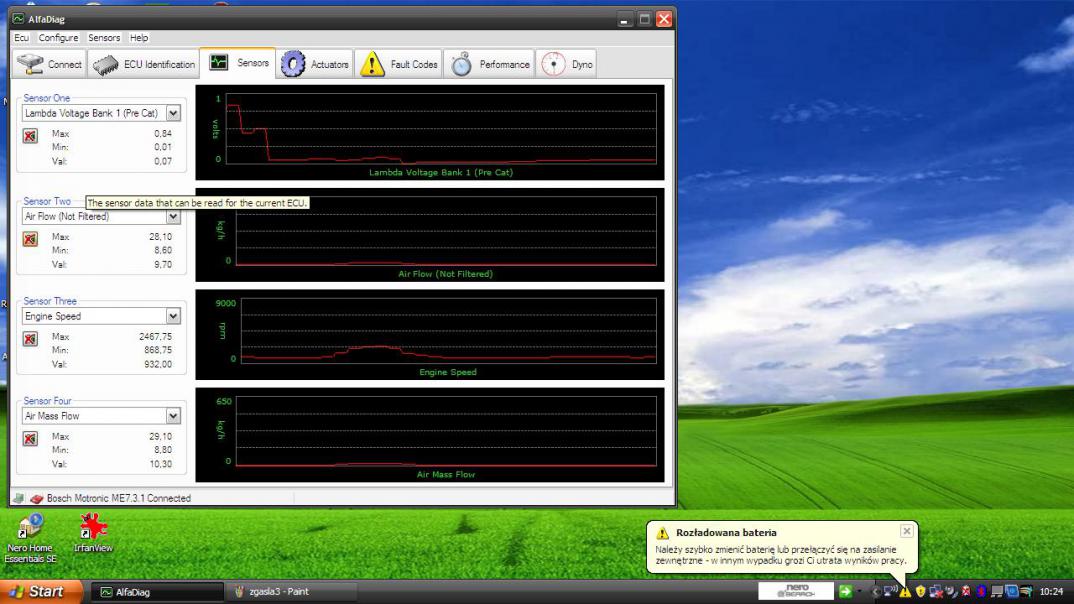Image resolution: width=1074 pixels, height=604 pixels.
Task: Click Engine Speed Val value 932,00
Action: 158,364
